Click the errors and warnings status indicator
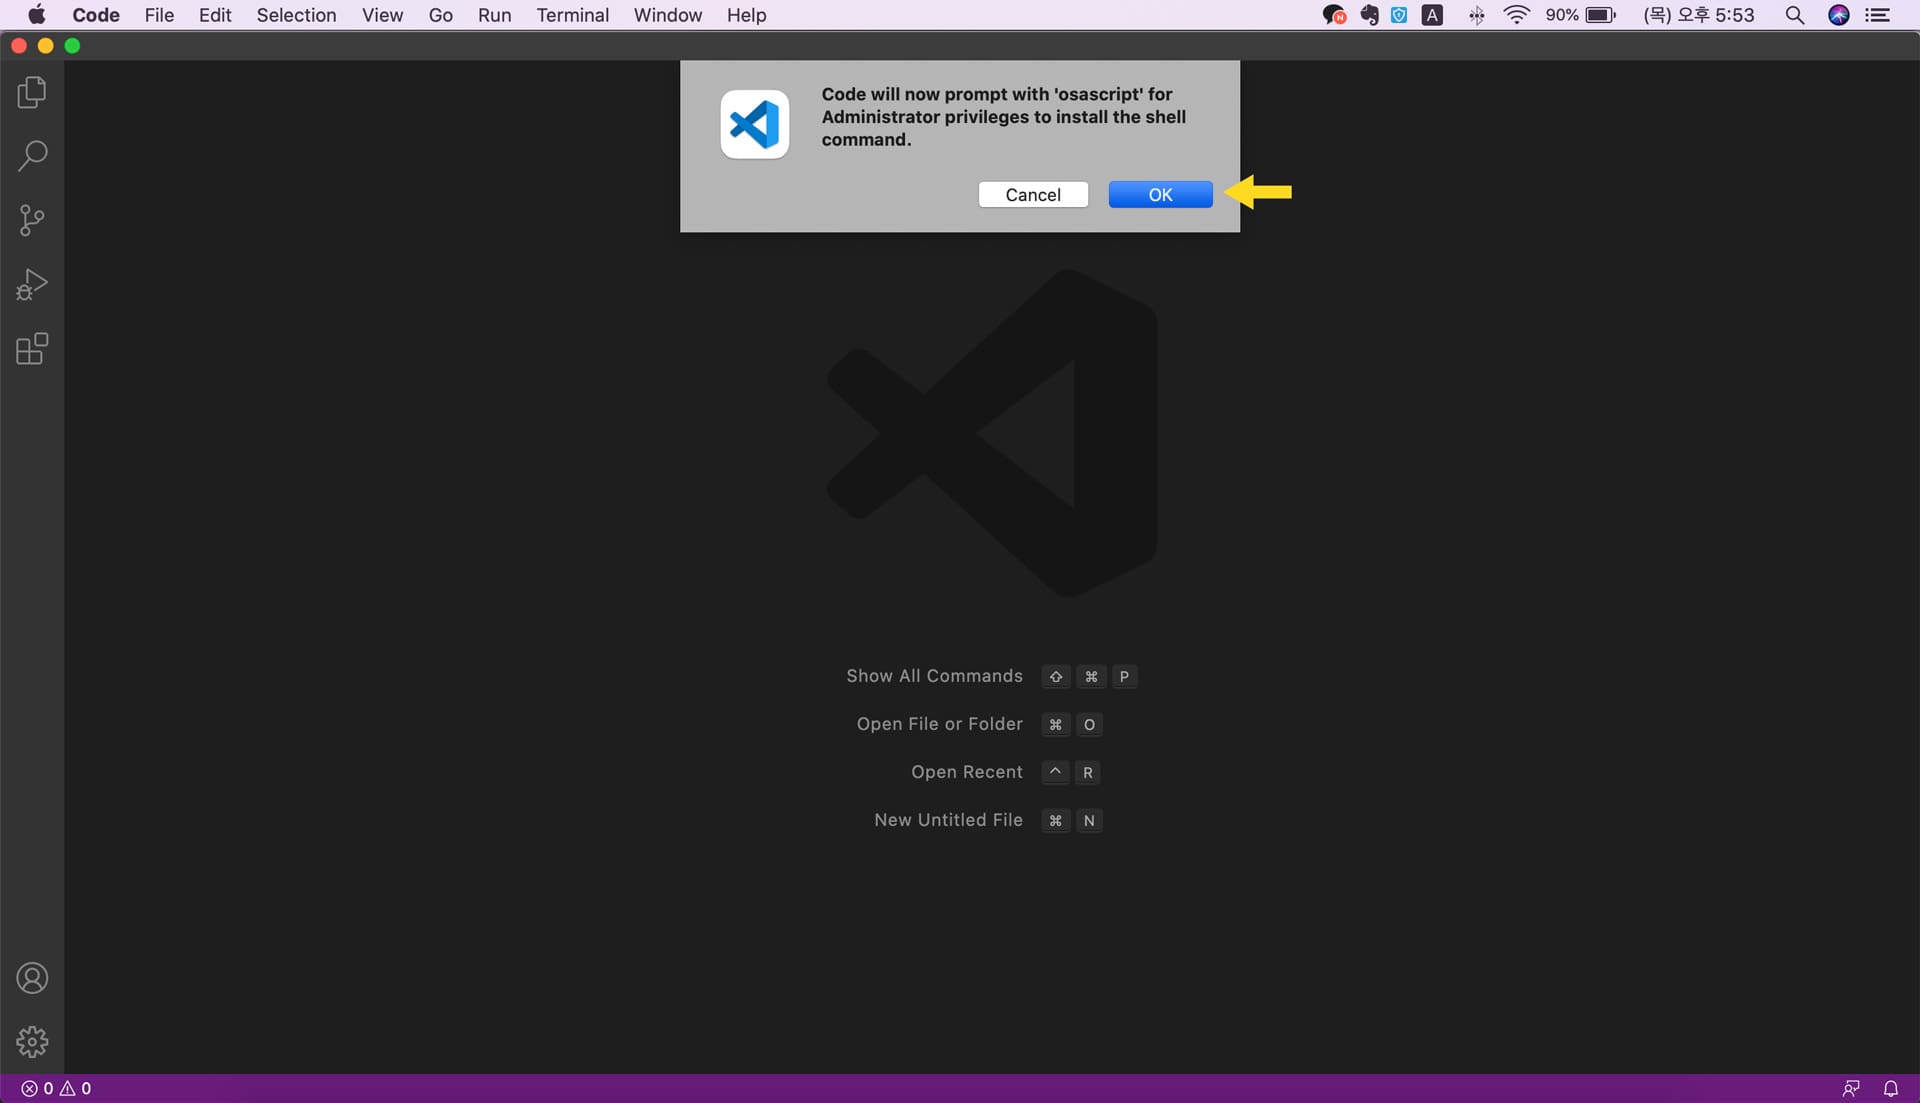This screenshot has height=1103, width=1920. [56, 1088]
